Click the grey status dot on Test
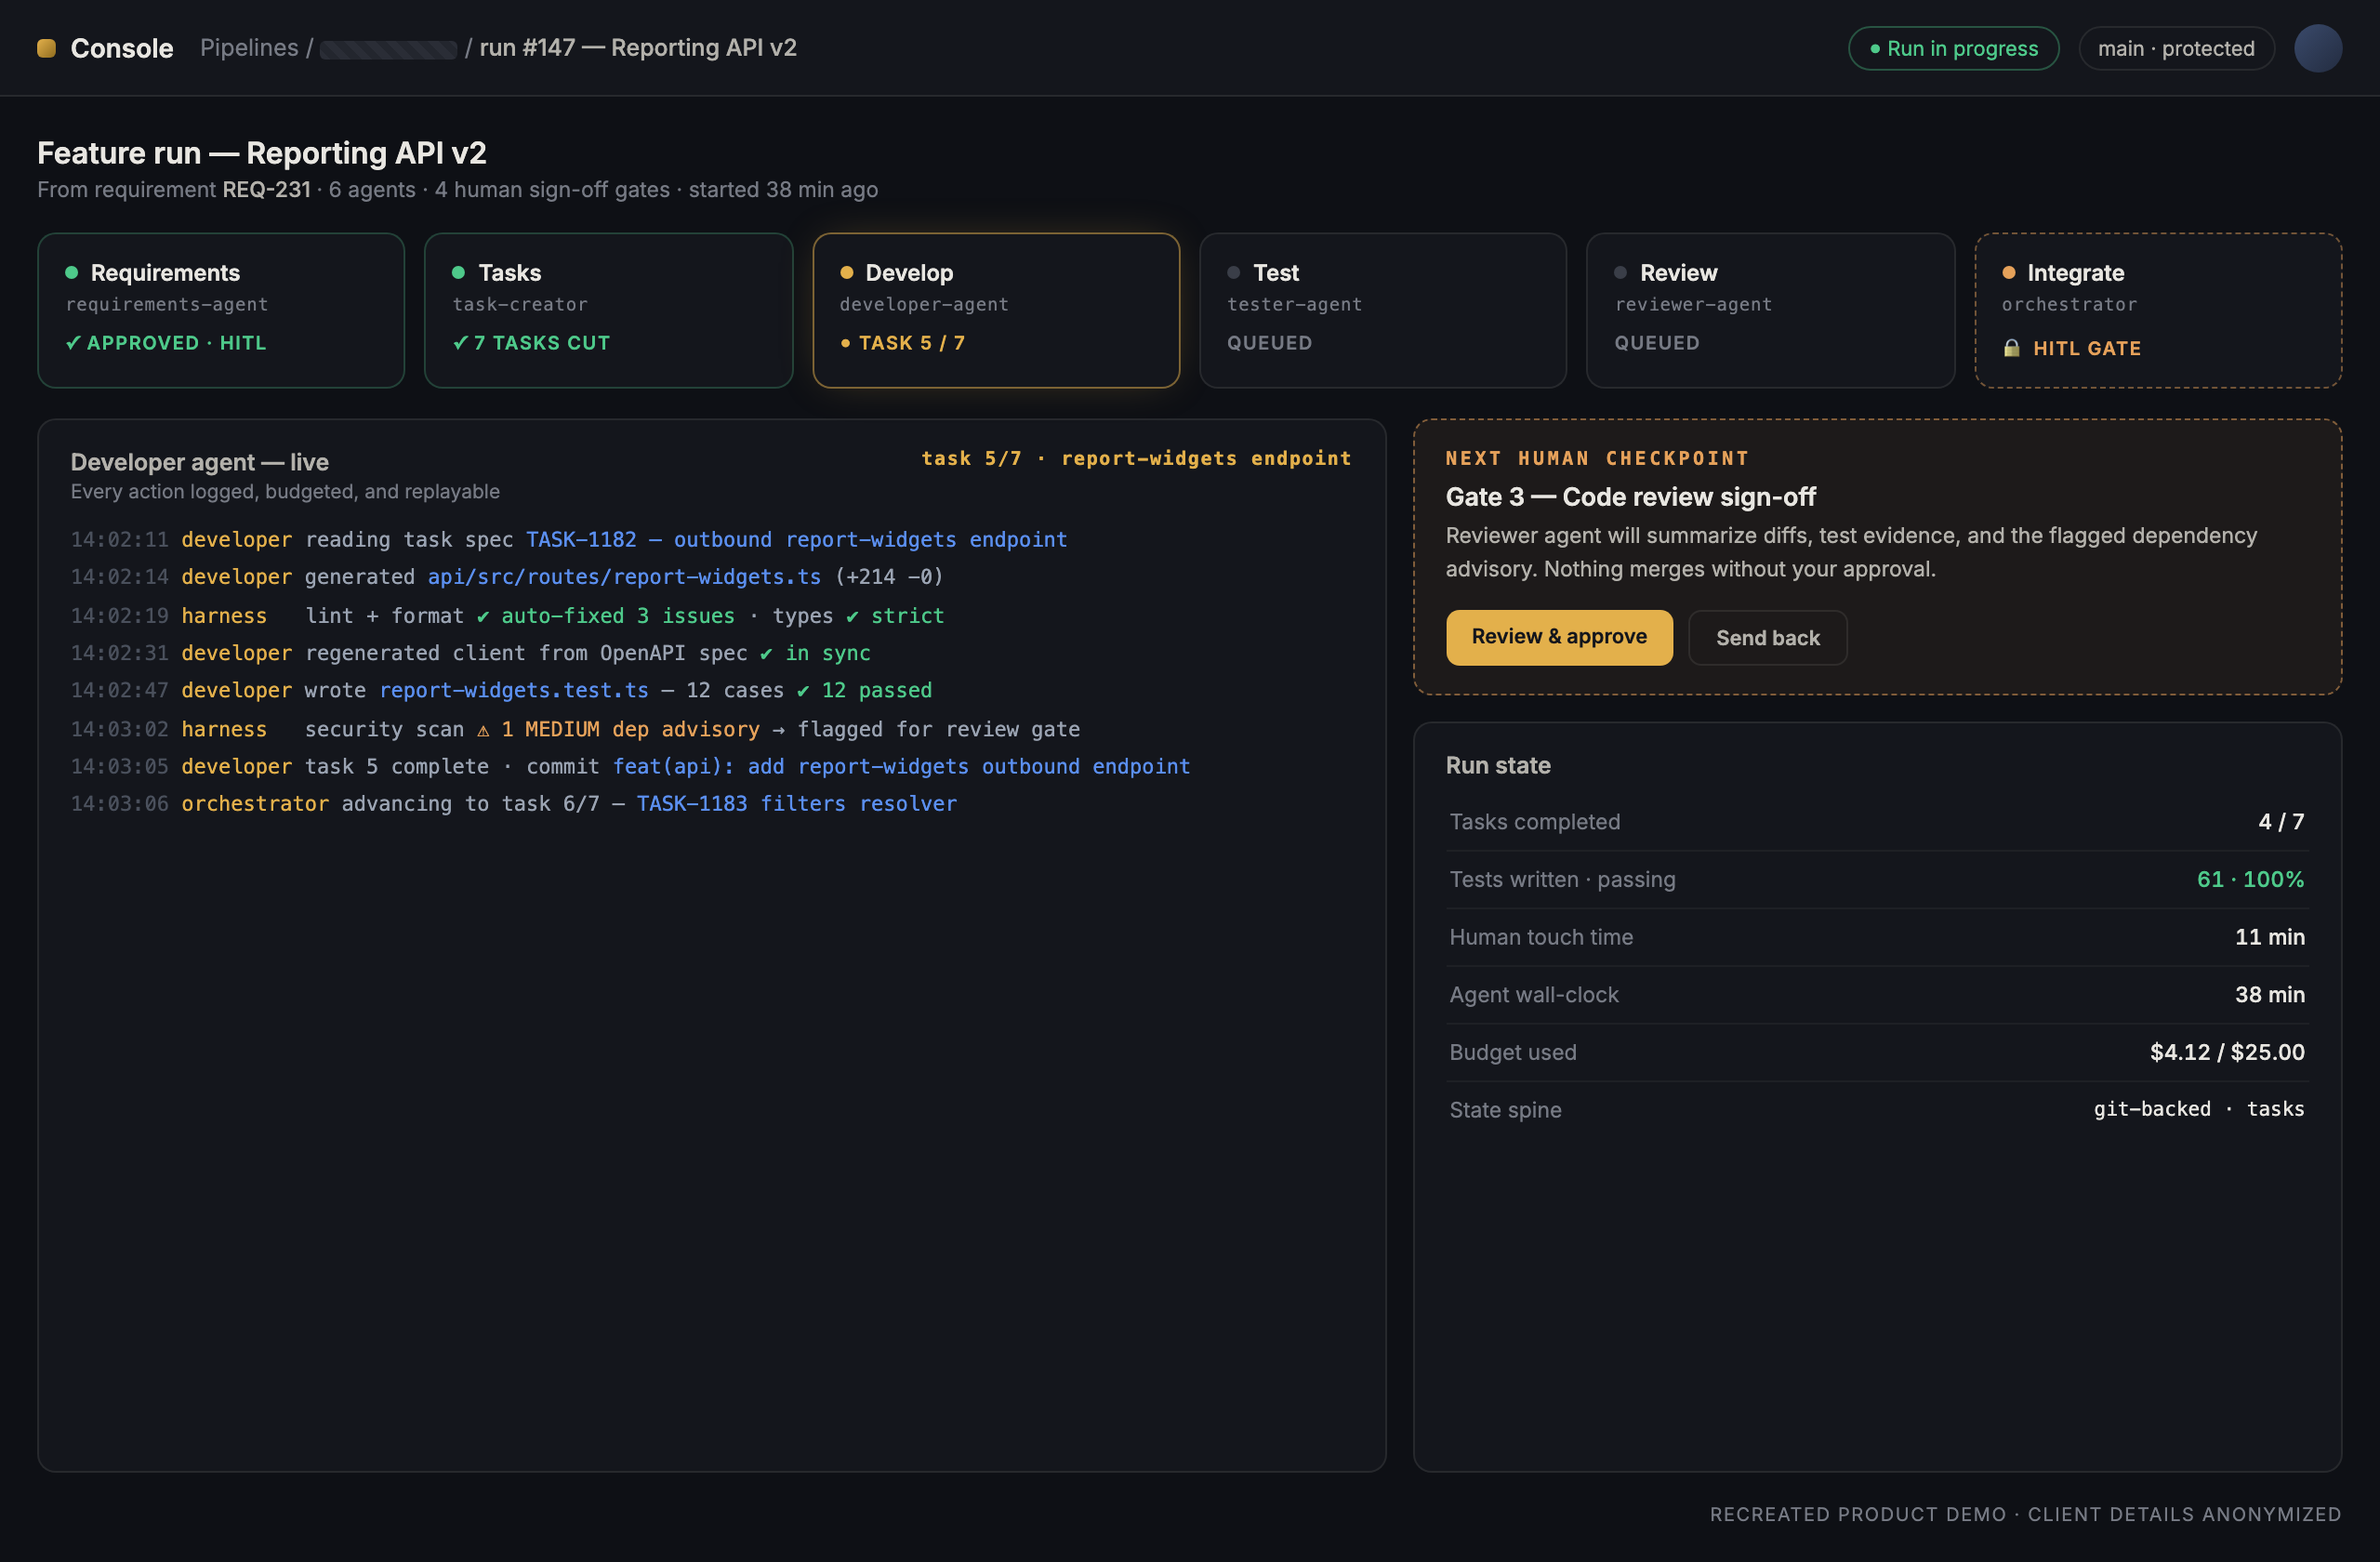The width and height of the screenshot is (2380, 1562). pyautogui.click(x=1233, y=272)
